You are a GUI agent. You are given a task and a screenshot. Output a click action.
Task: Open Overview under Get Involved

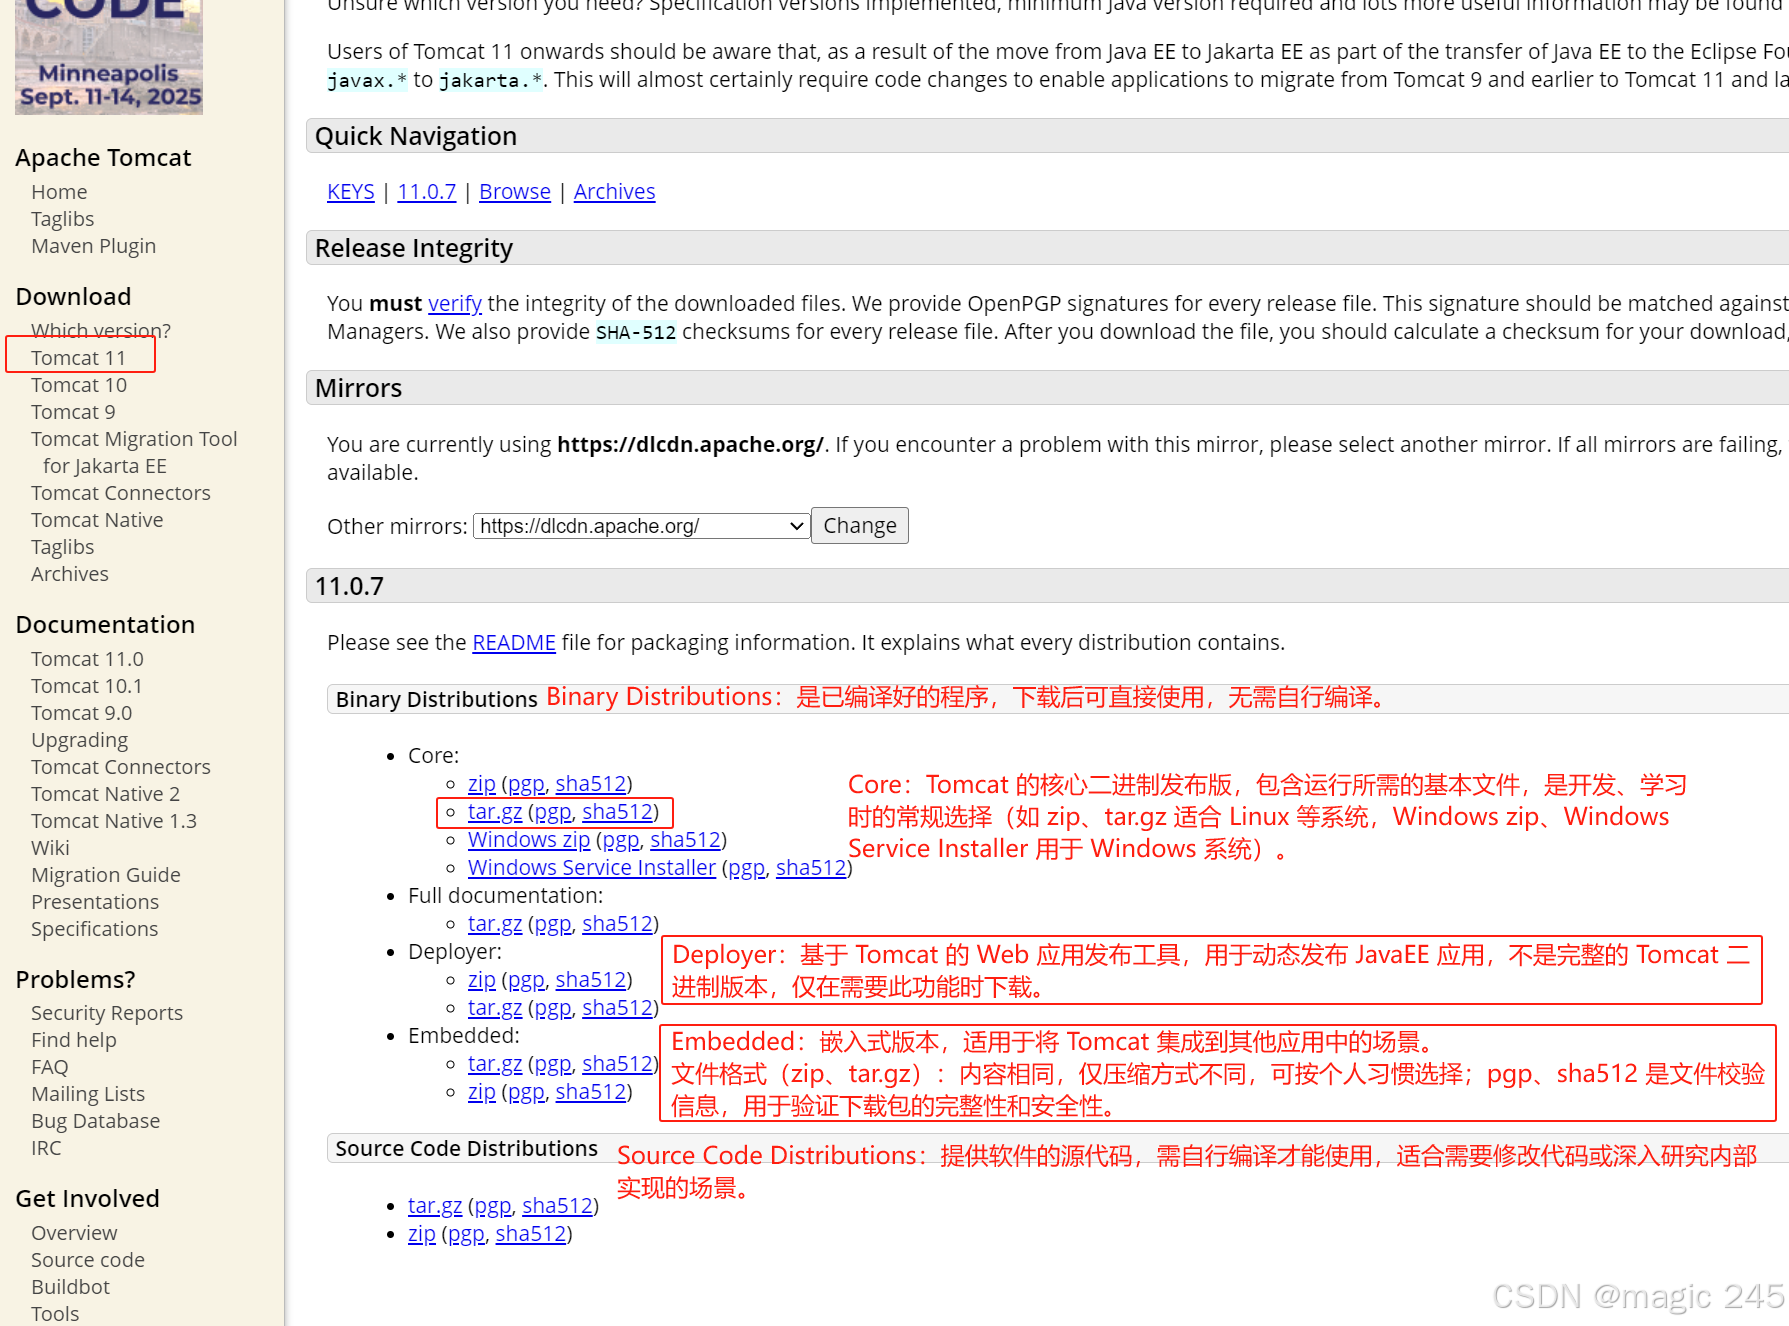74,1233
